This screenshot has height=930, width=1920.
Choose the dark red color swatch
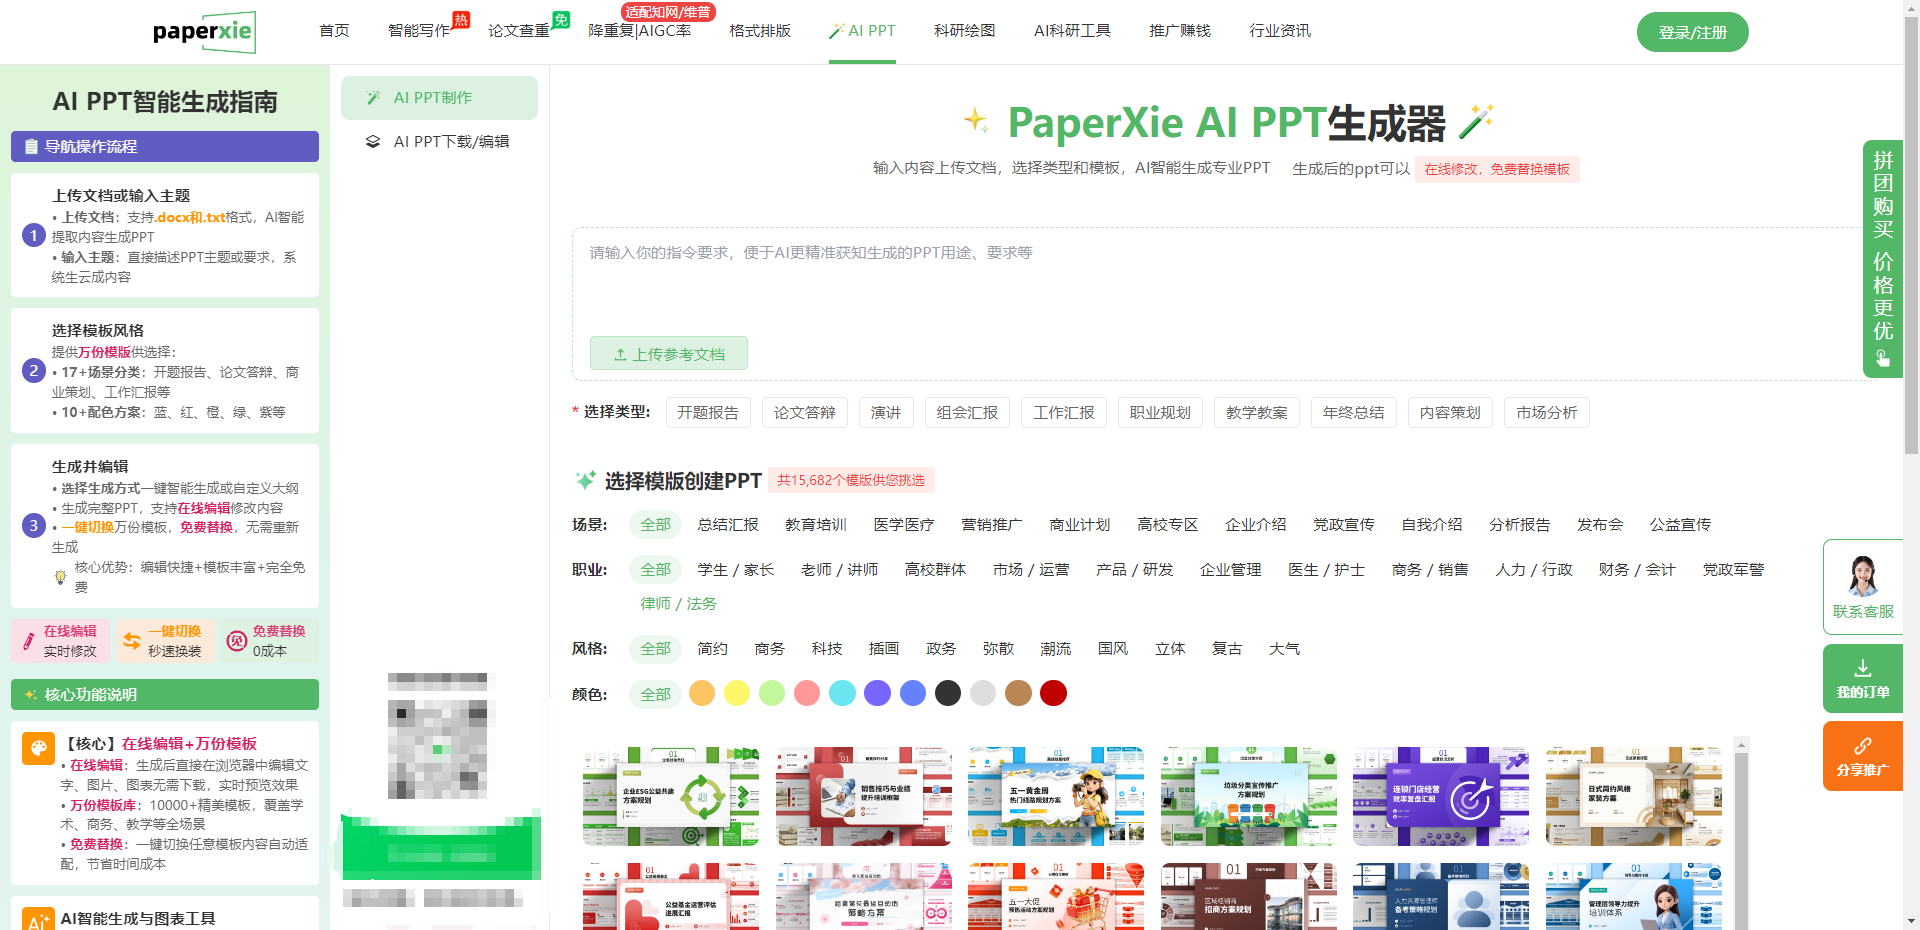coord(1054,693)
